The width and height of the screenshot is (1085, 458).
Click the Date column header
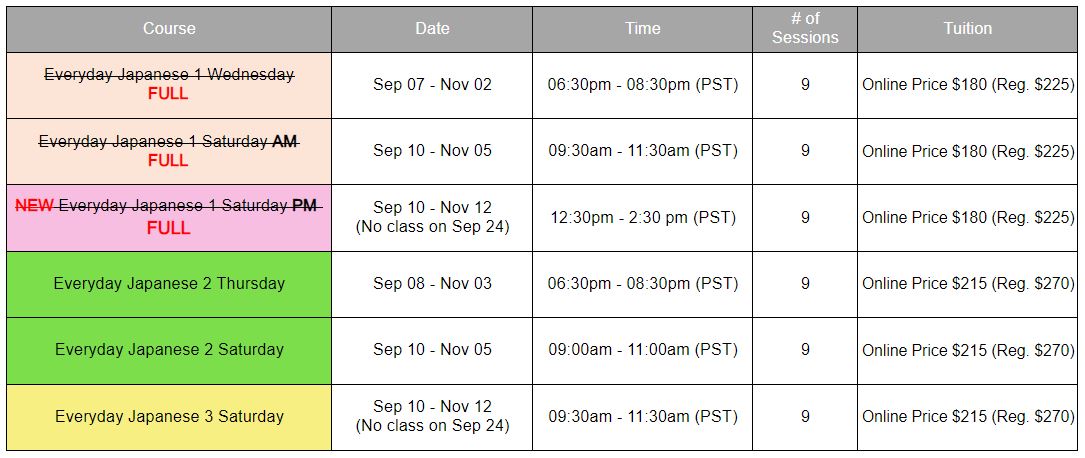pos(432,29)
